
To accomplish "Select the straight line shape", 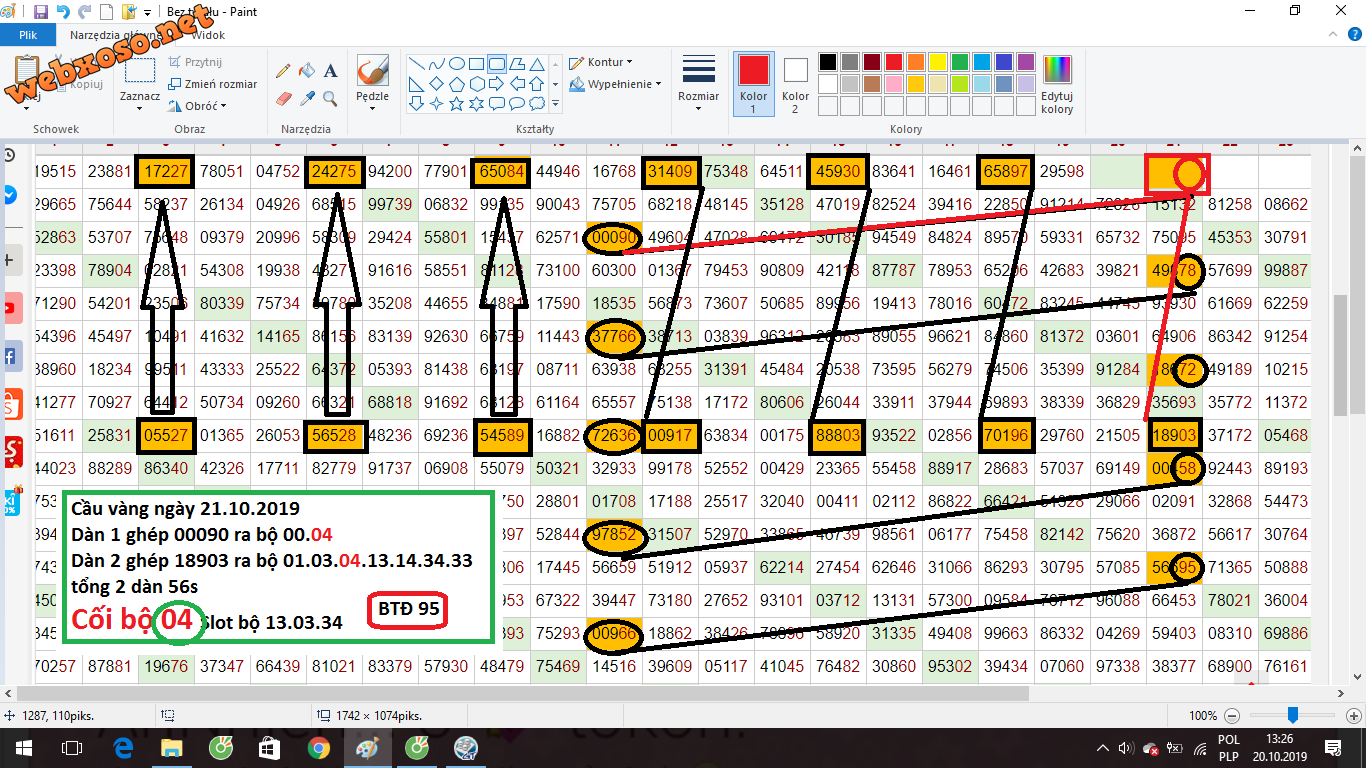I will (x=417, y=63).
